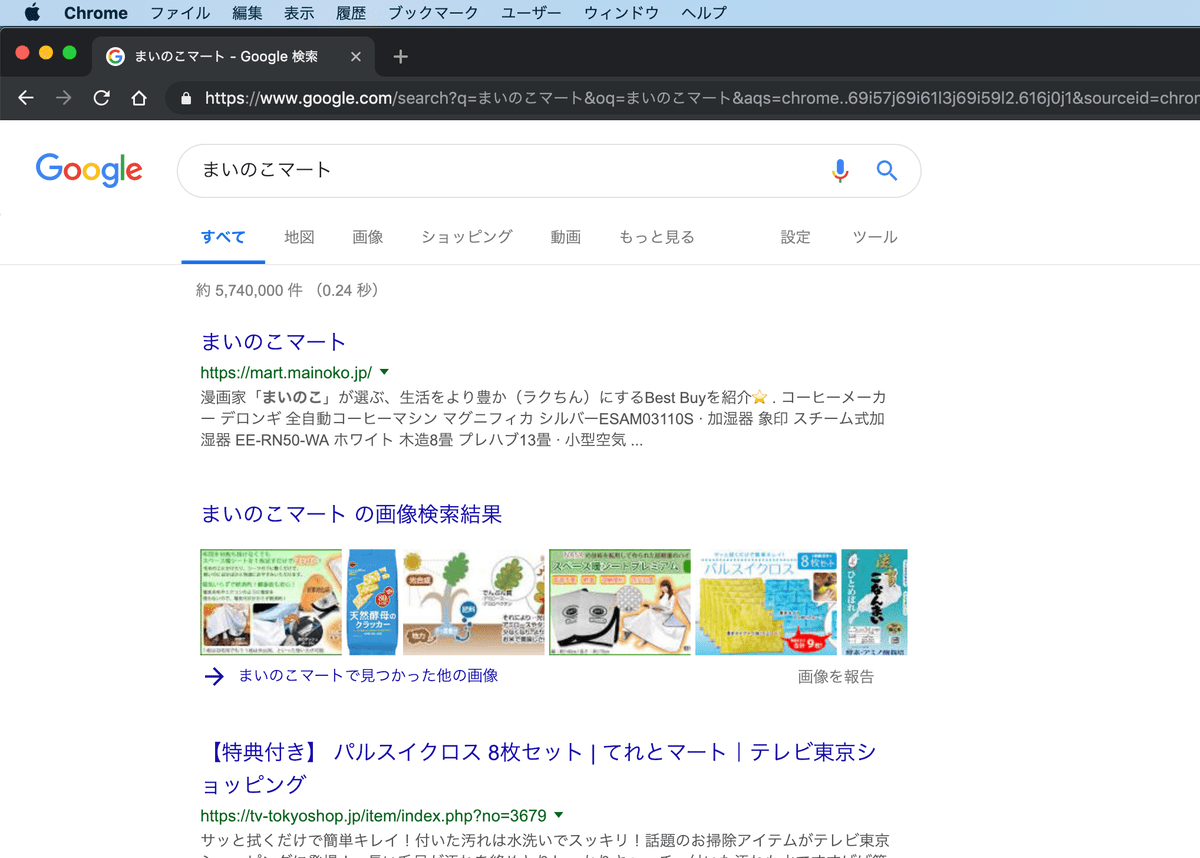
Task: Click the Google logo to return home
Action: point(88,170)
